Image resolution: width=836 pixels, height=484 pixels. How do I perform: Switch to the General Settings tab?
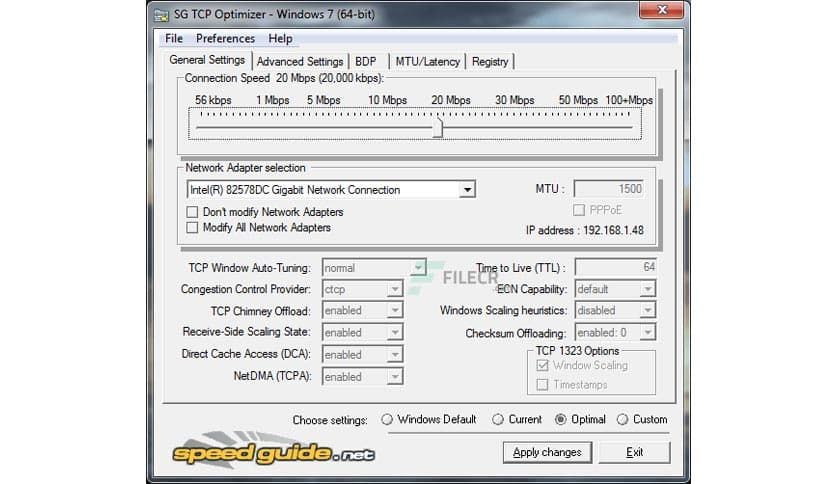tap(207, 60)
